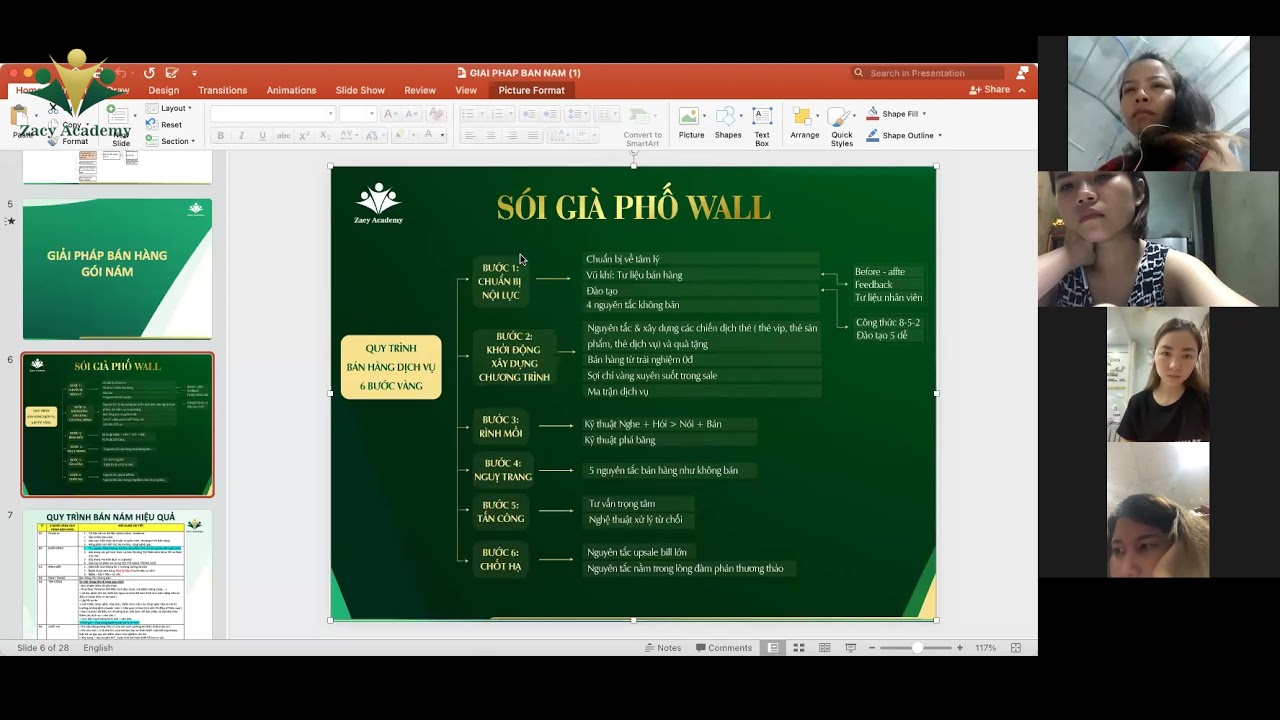The image size is (1280, 720).
Task: Click the repeat/redo arrow icon
Action: pos(149,73)
